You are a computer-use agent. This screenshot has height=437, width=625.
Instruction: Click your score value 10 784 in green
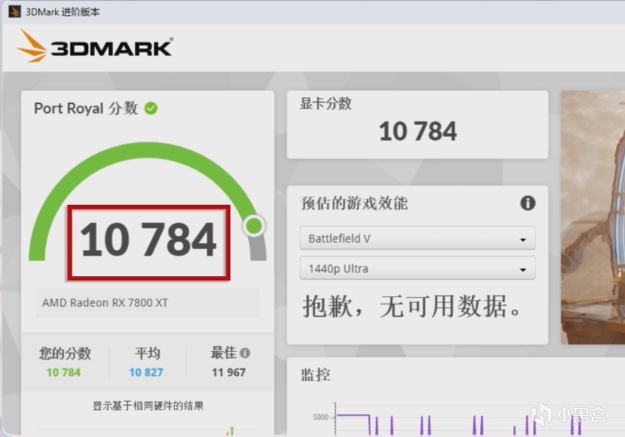pyautogui.click(x=64, y=372)
